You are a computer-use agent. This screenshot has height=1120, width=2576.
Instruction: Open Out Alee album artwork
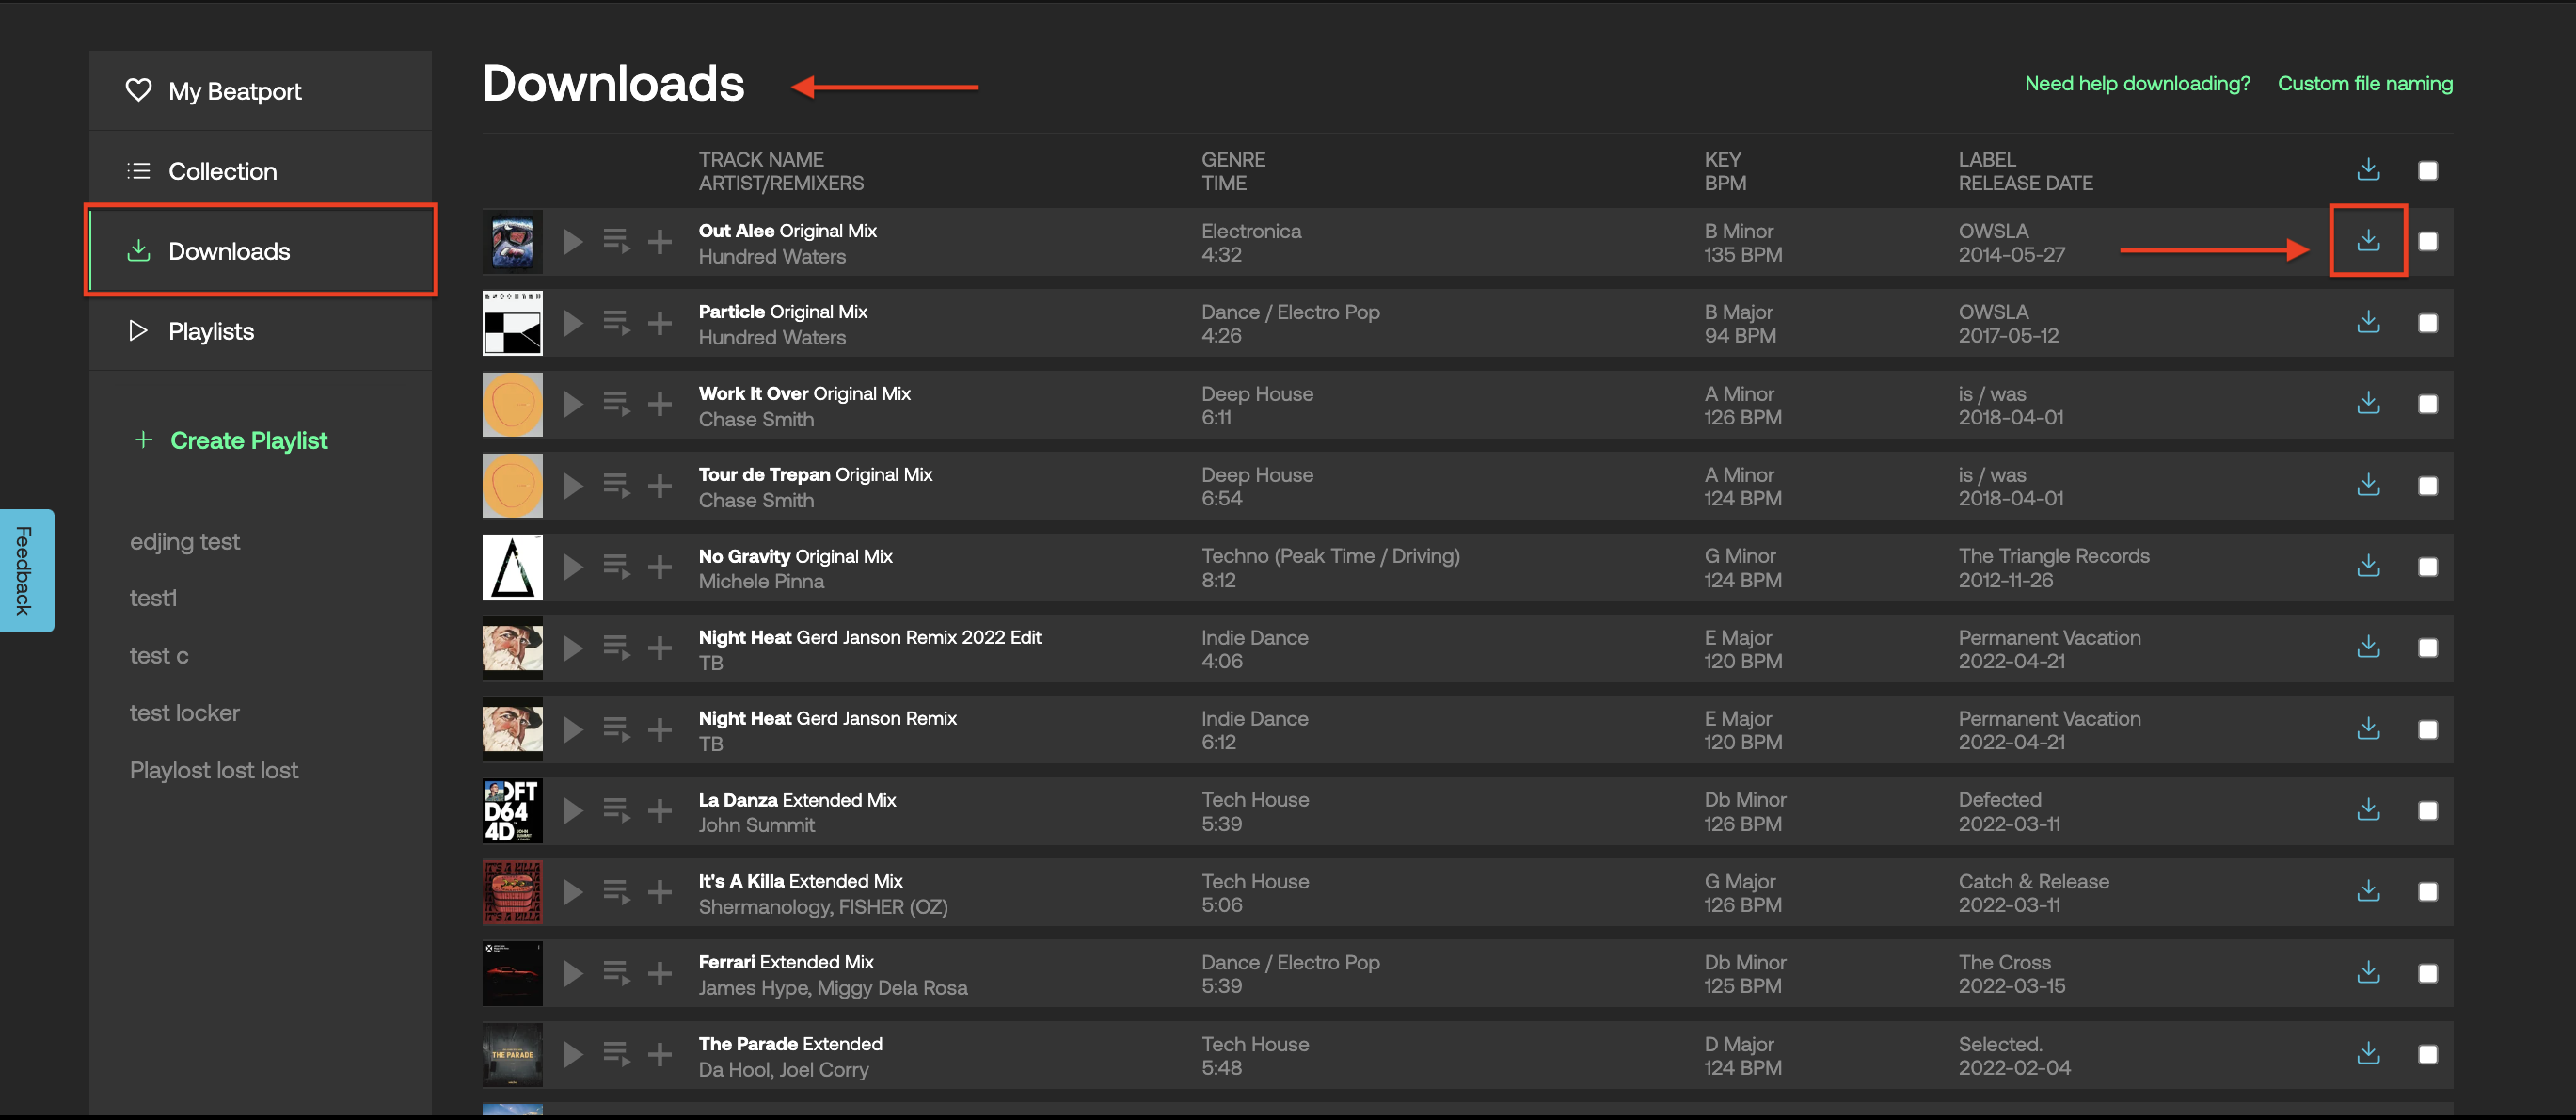[x=512, y=241]
